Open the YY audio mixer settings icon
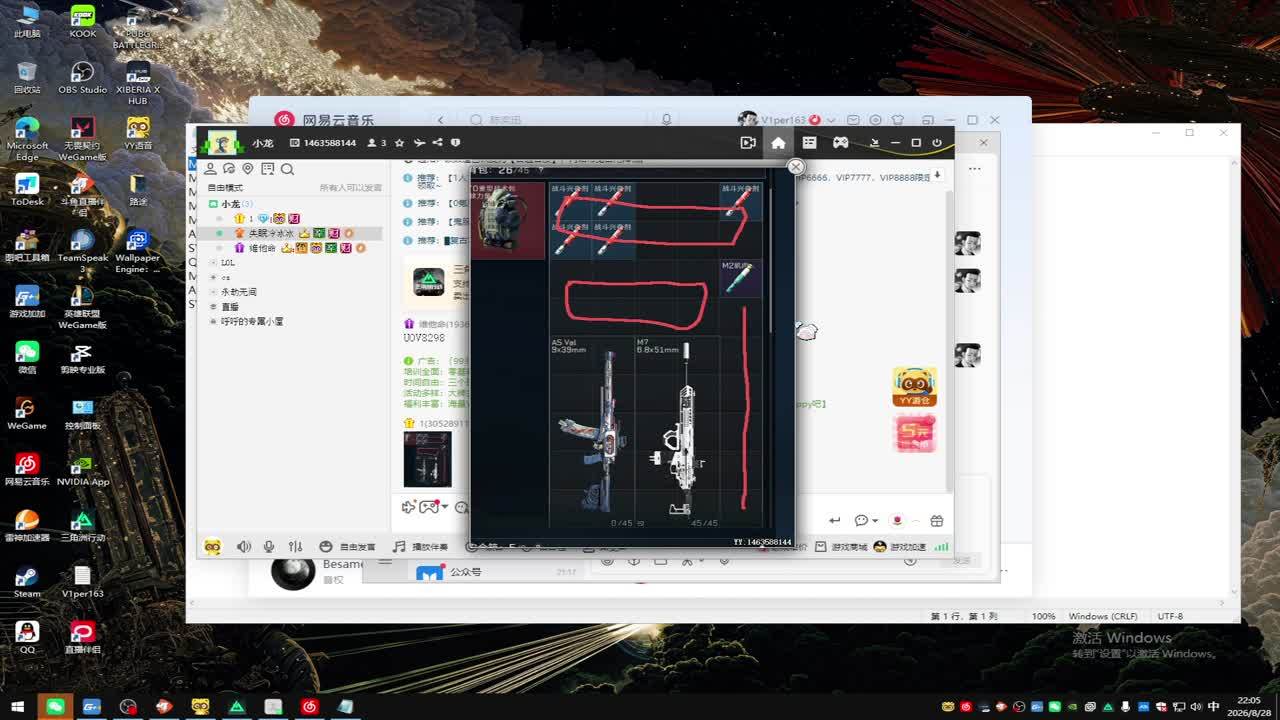This screenshot has width=1280, height=720. (295, 547)
